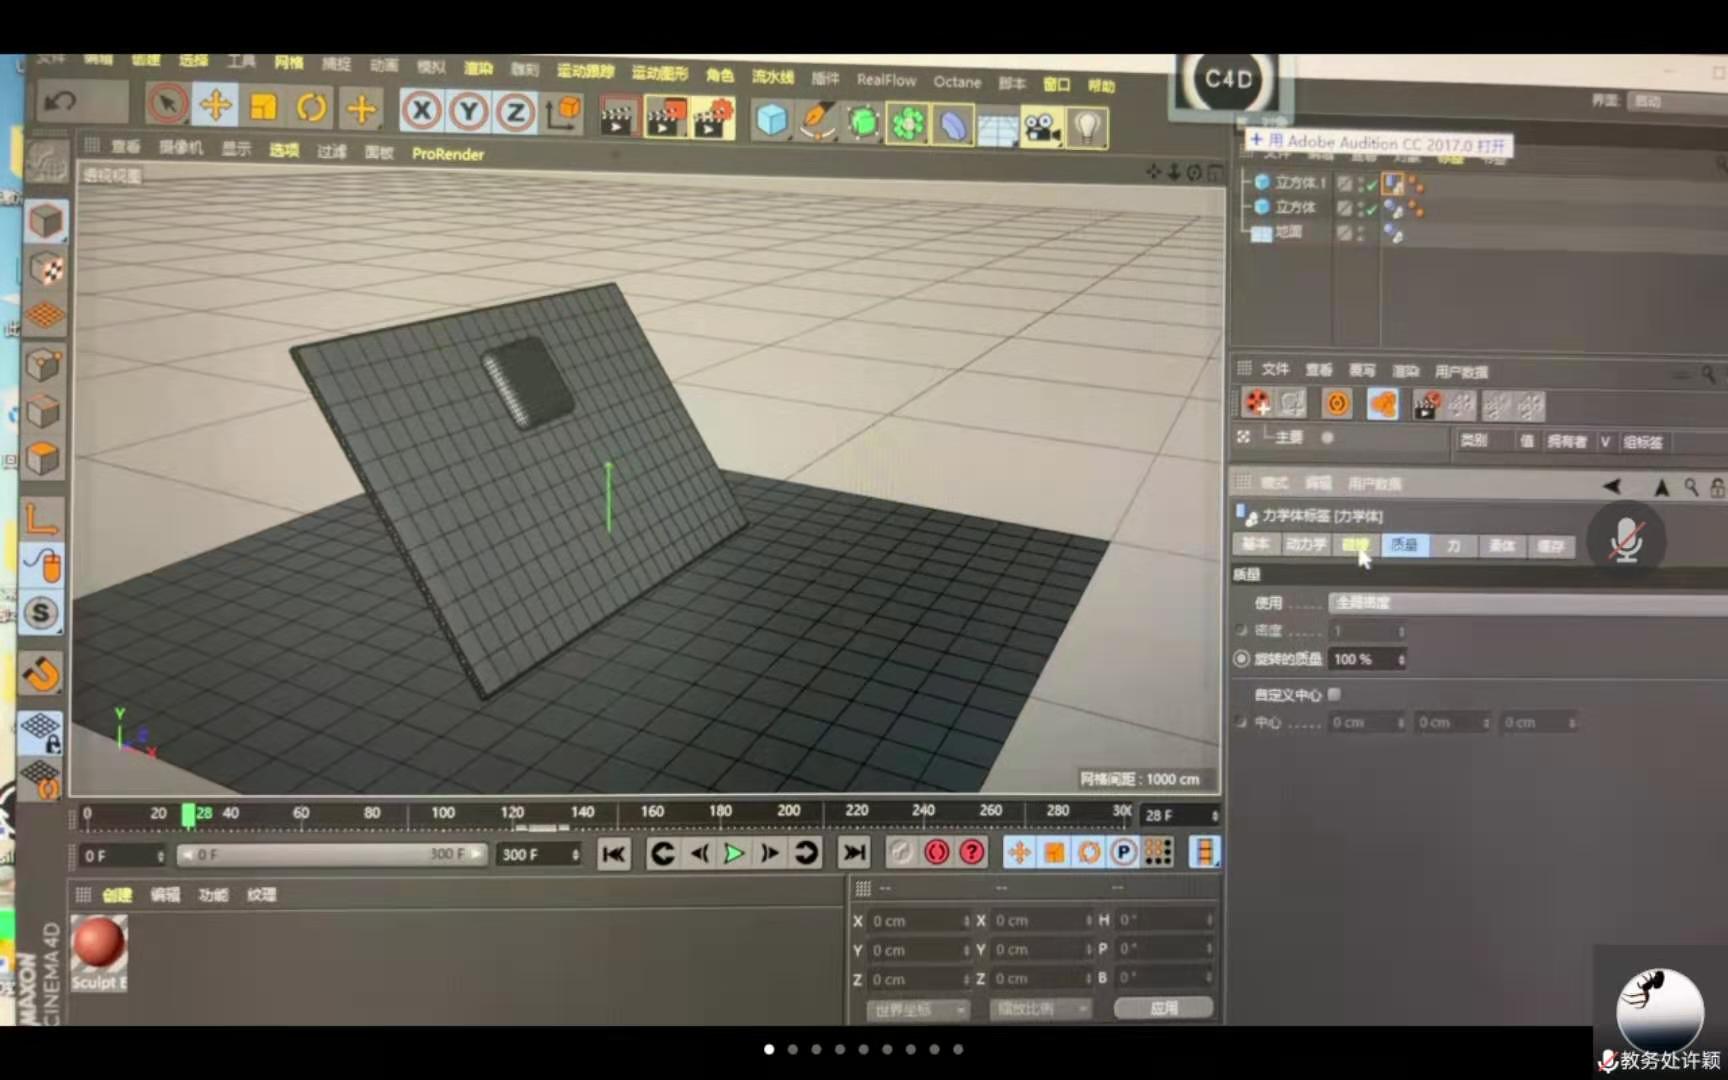Add a light using the lightbulb icon
This screenshot has height=1080, width=1728.
coord(1087,127)
